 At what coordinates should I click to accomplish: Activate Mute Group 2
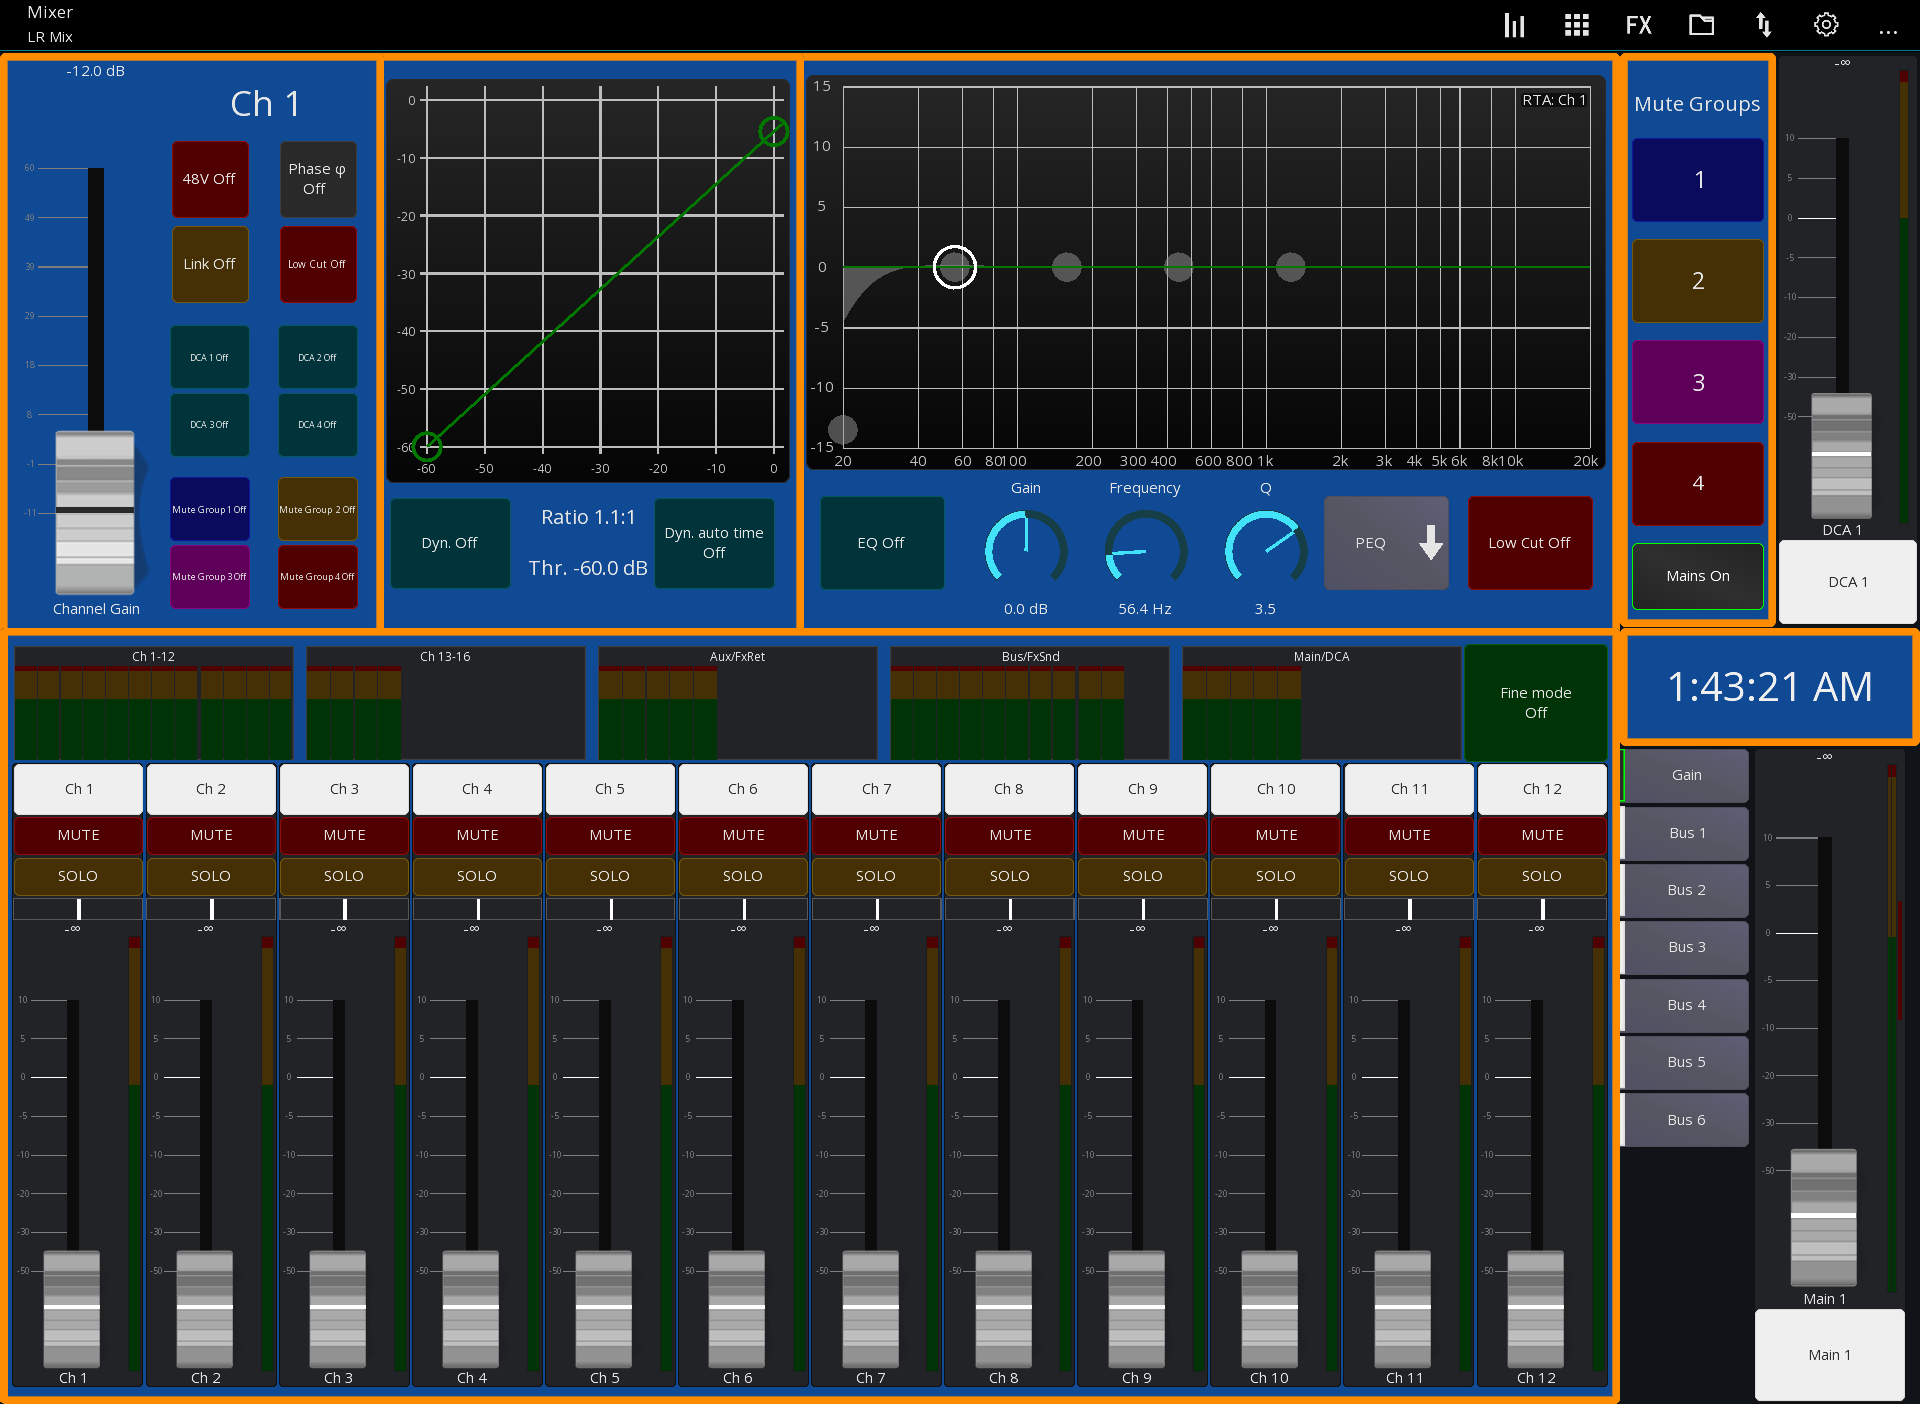click(x=1696, y=281)
